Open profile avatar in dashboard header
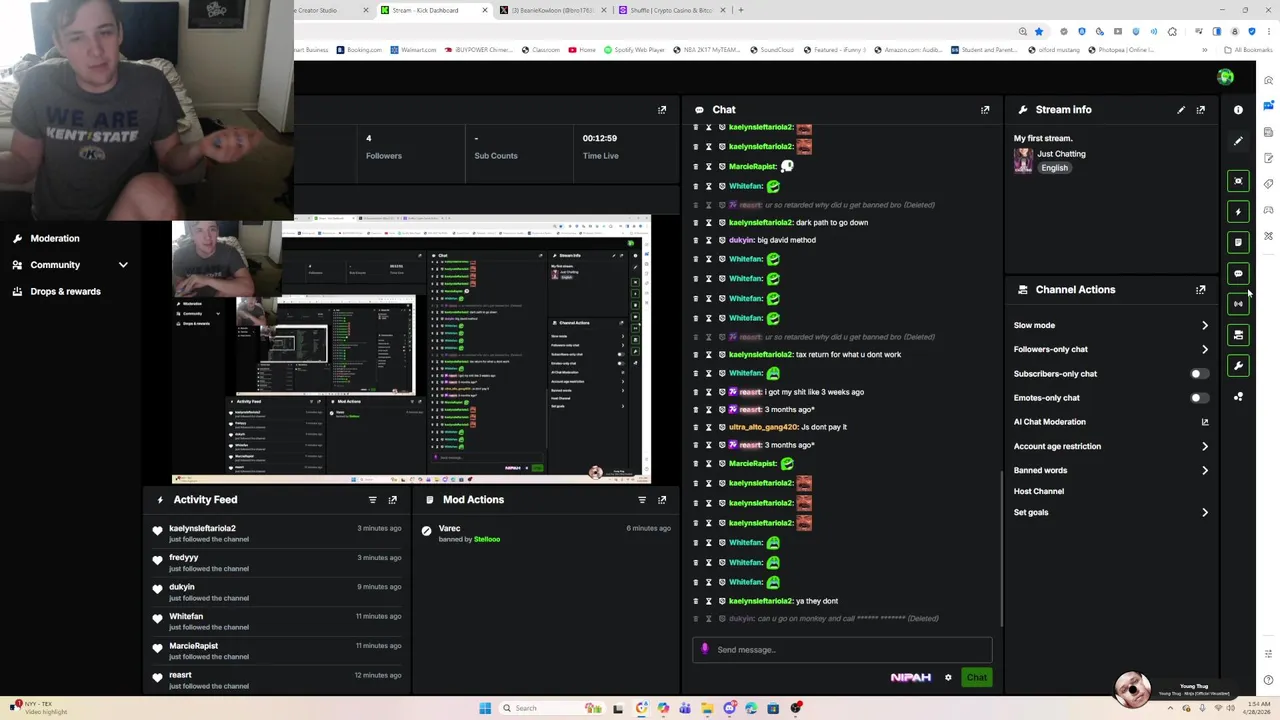 tap(1225, 77)
